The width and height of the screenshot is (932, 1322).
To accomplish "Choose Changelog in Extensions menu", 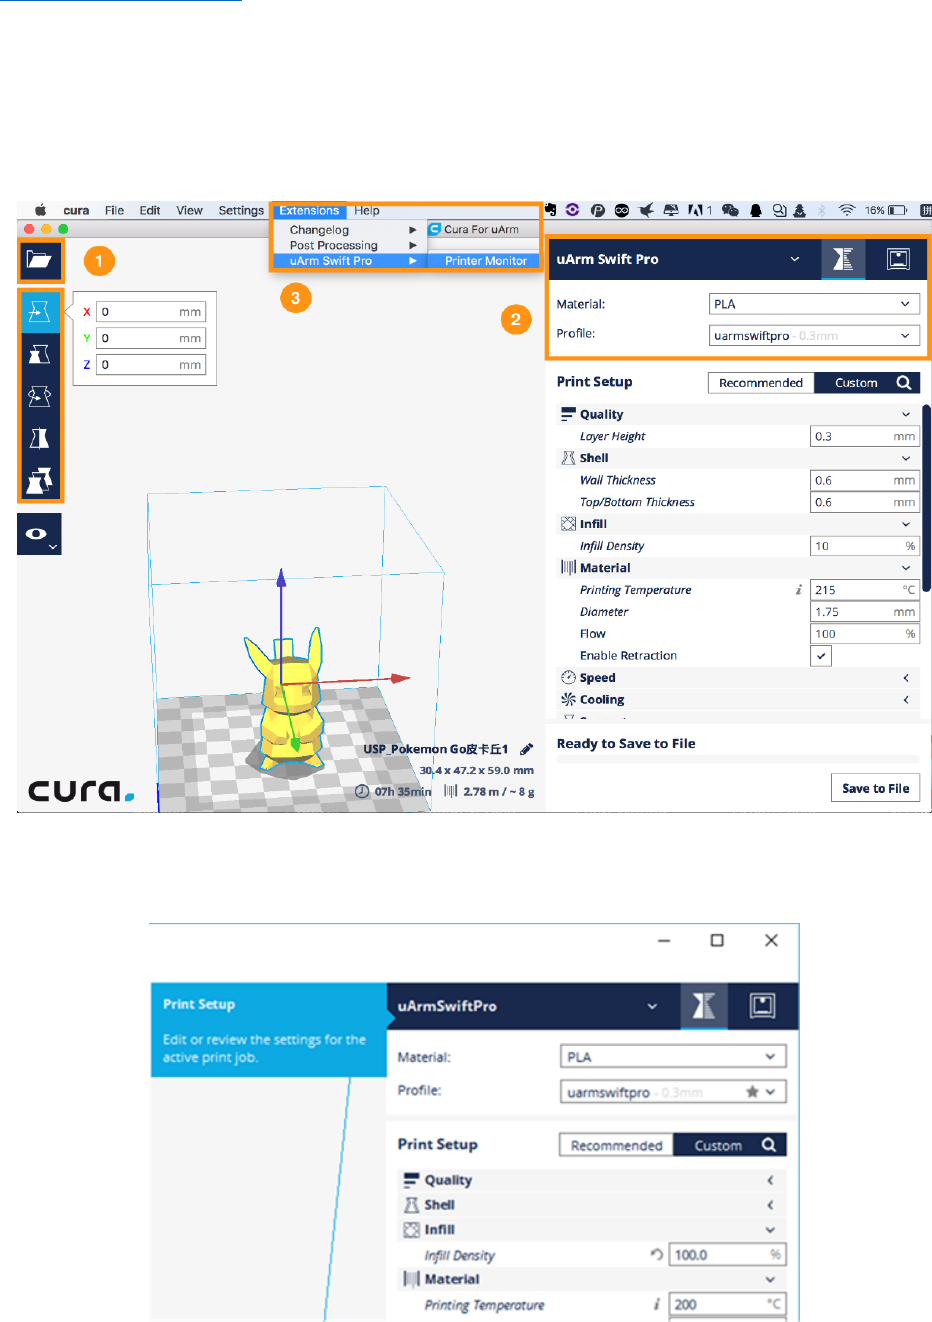I will (x=348, y=230).
